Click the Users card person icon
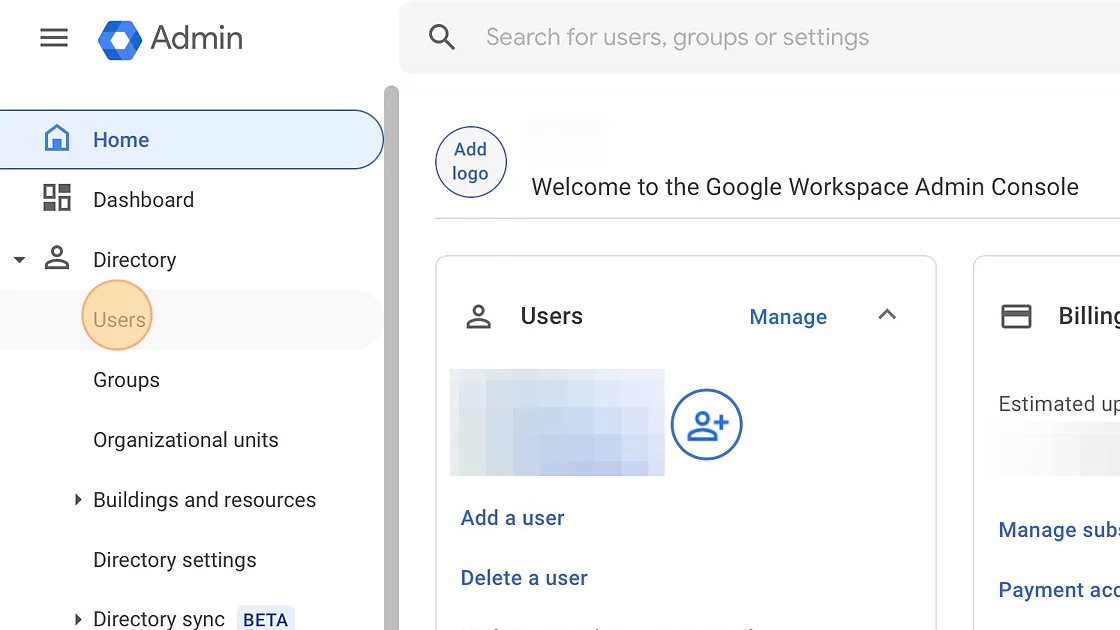 pos(478,316)
